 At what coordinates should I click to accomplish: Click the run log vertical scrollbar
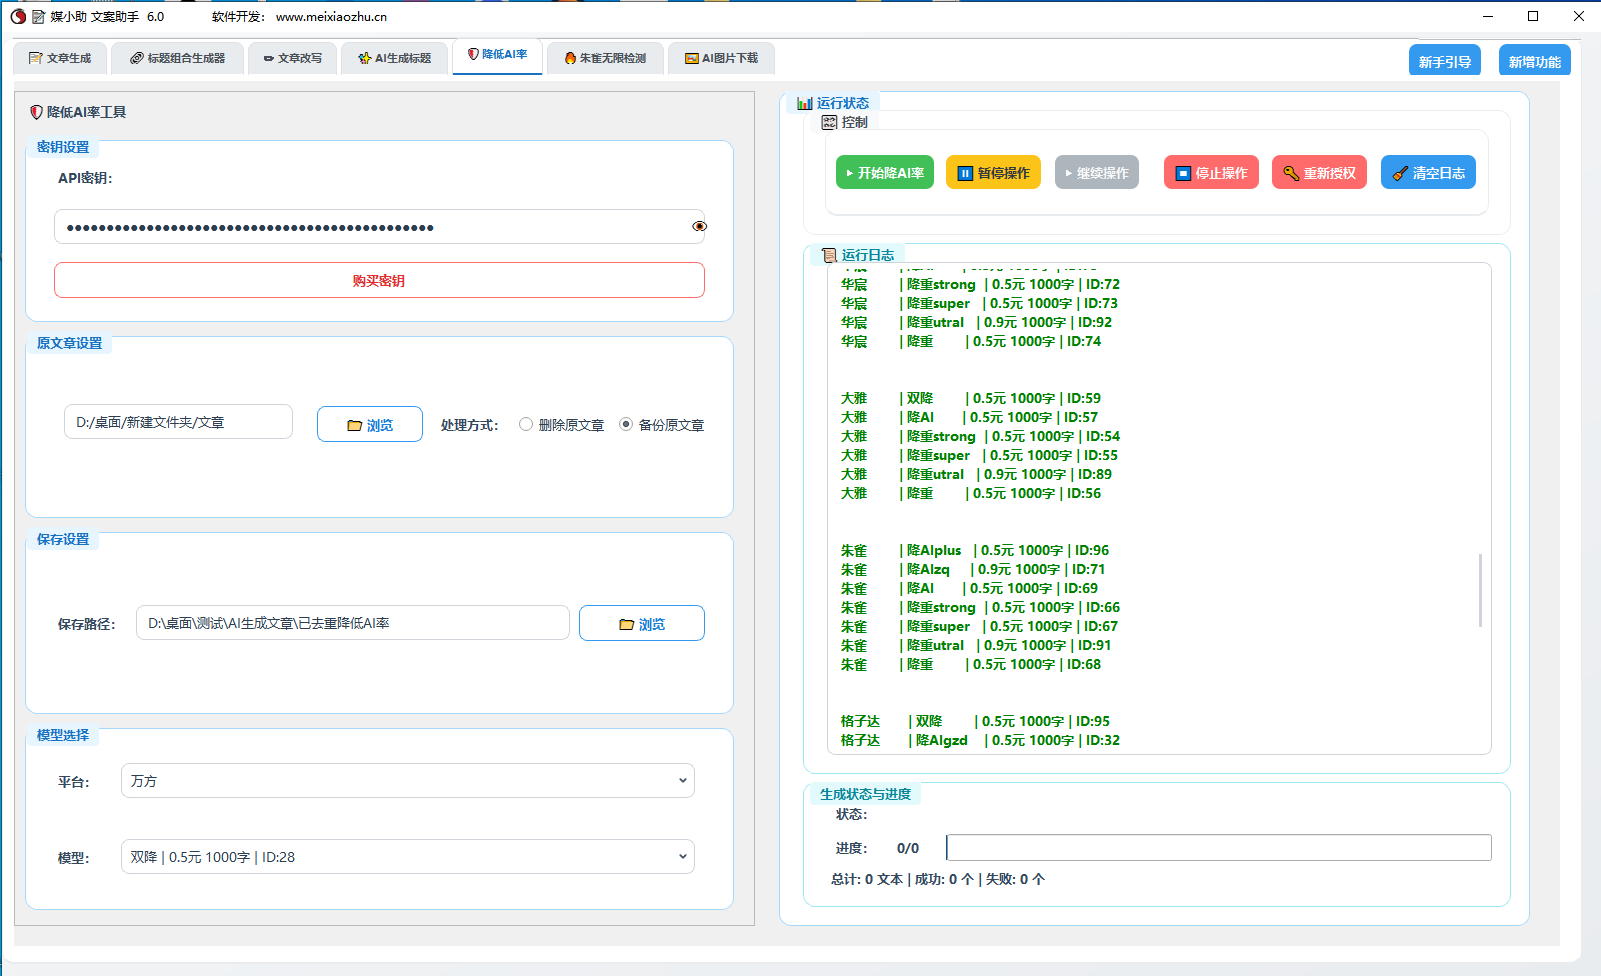tap(1480, 590)
